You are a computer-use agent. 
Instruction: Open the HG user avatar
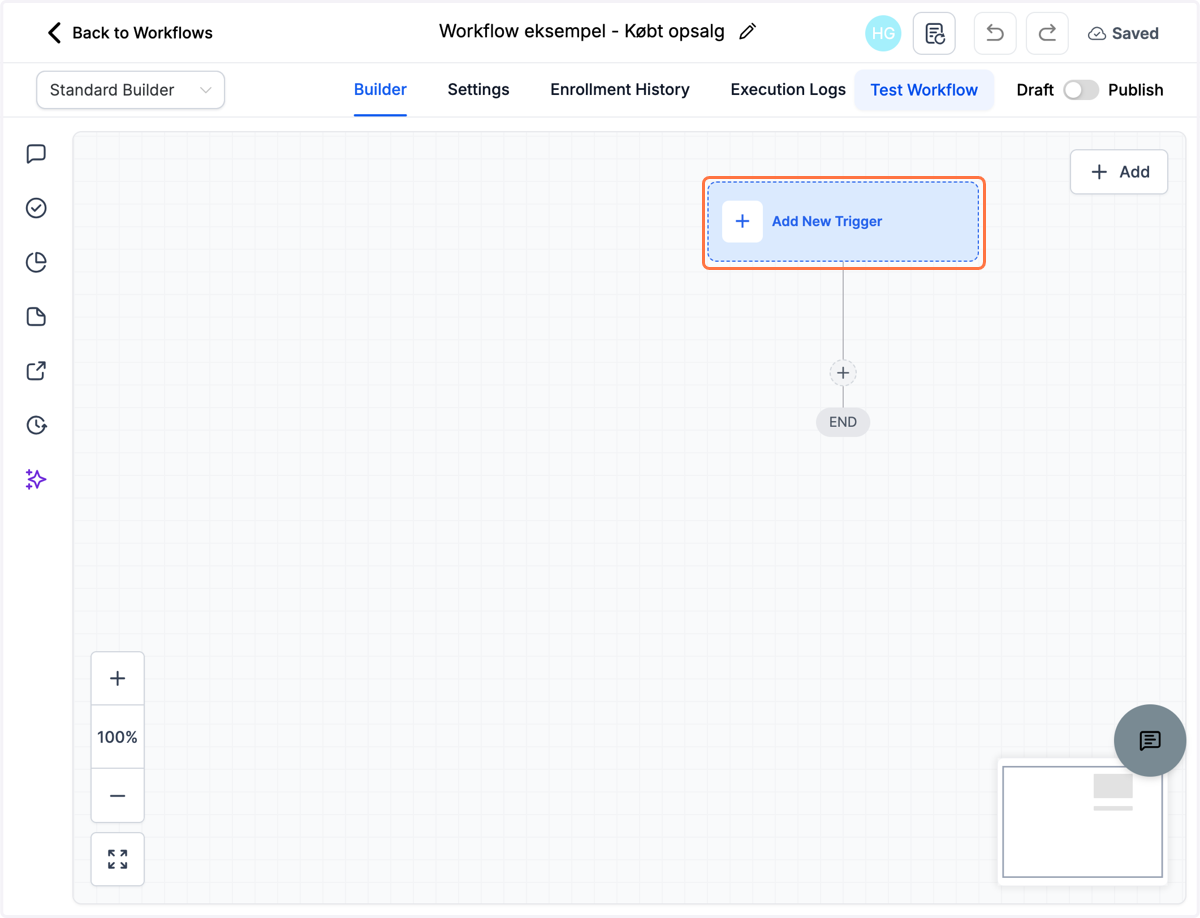pyautogui.click(x=883, y=33)
